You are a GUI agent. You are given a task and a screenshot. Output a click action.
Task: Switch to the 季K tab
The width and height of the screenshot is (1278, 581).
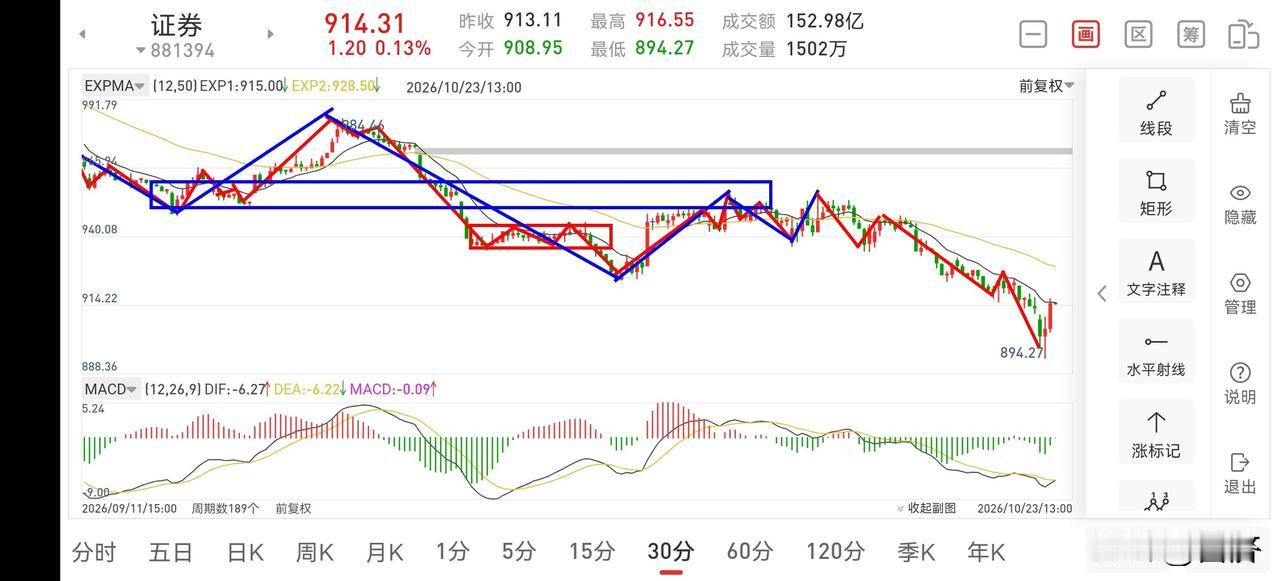[x=916, y=551]
